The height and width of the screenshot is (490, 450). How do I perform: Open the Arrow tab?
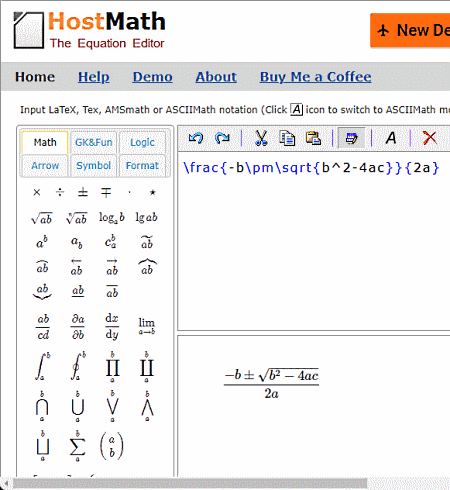pos(45,165)
